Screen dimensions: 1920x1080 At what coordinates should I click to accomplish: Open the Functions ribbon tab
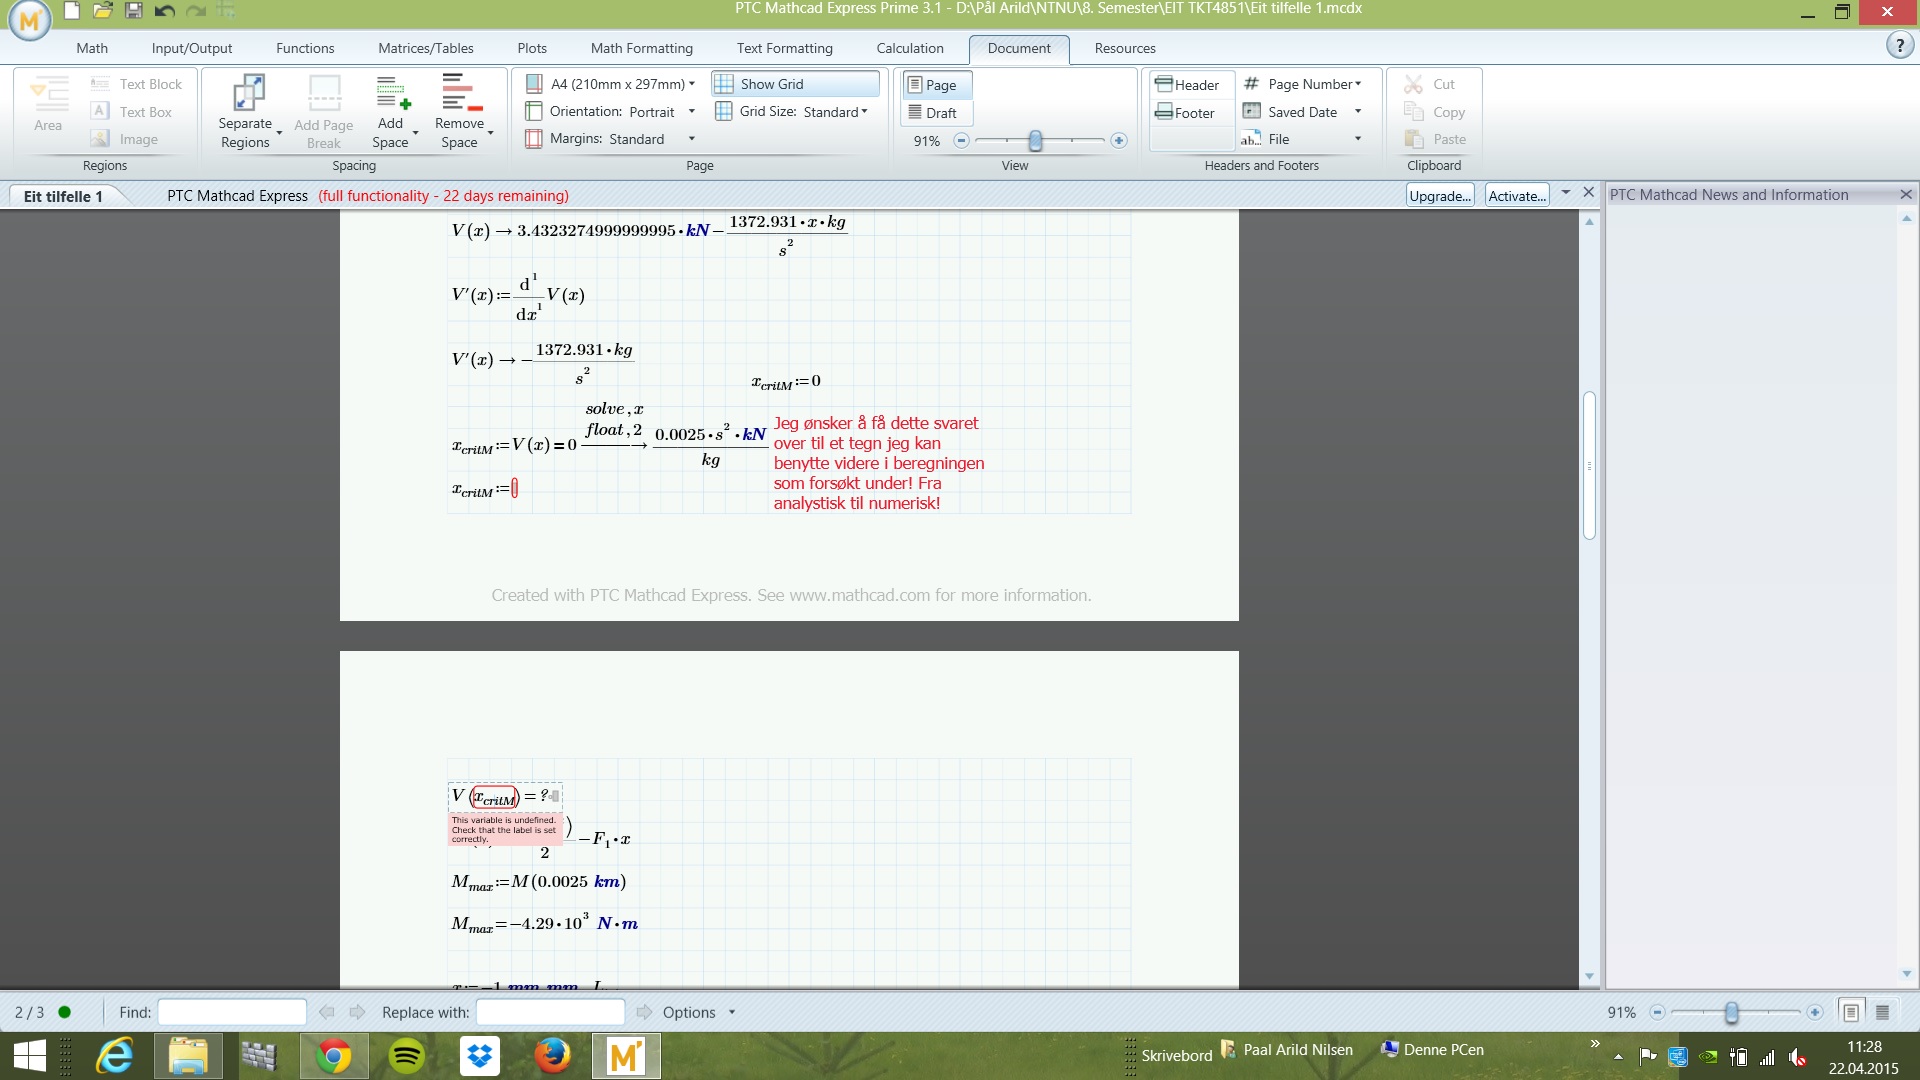tap(303, 47)
